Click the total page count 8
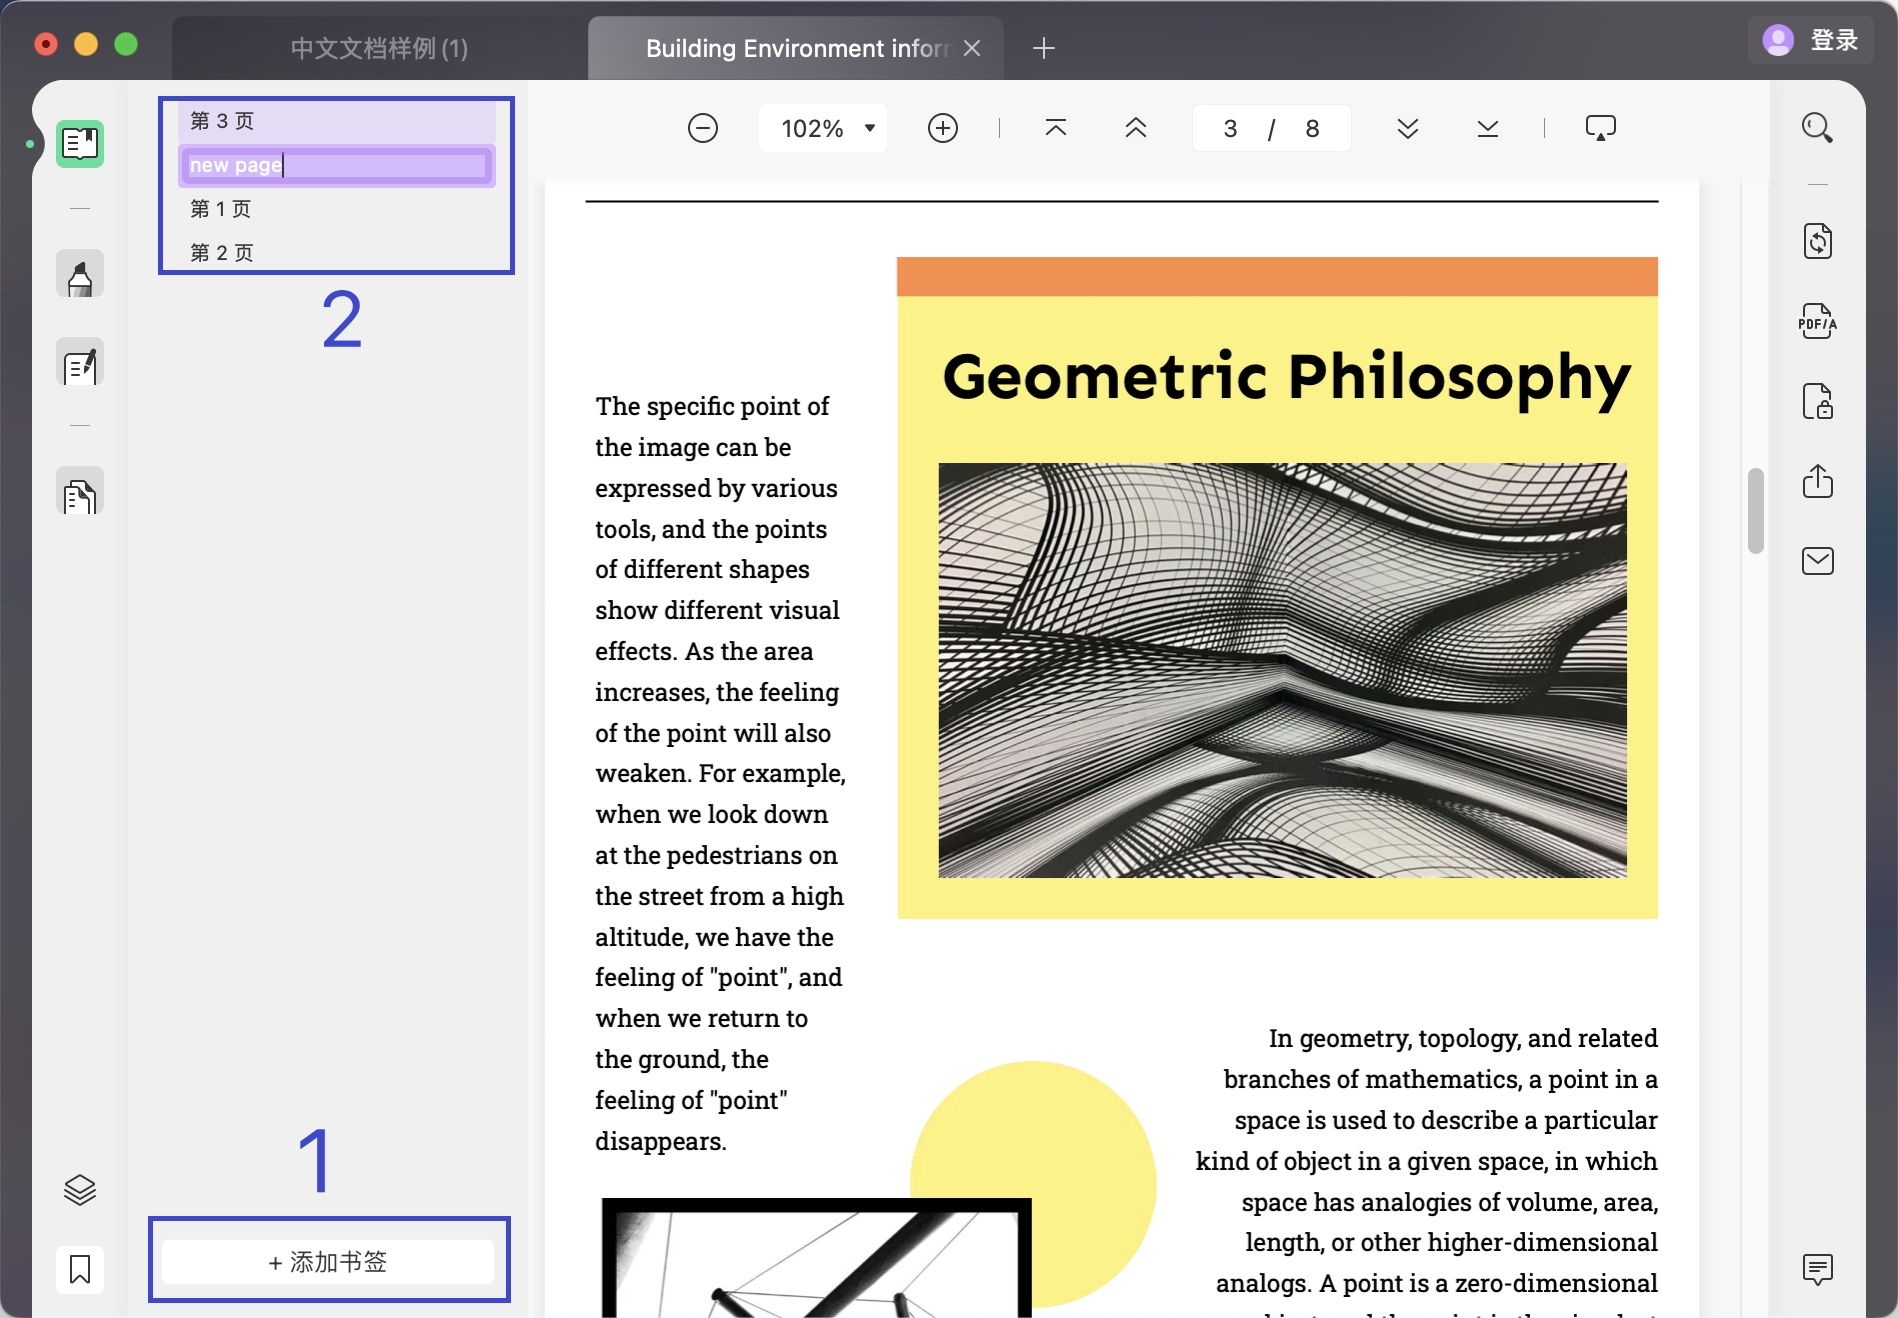 click(x=1312, y=128)
